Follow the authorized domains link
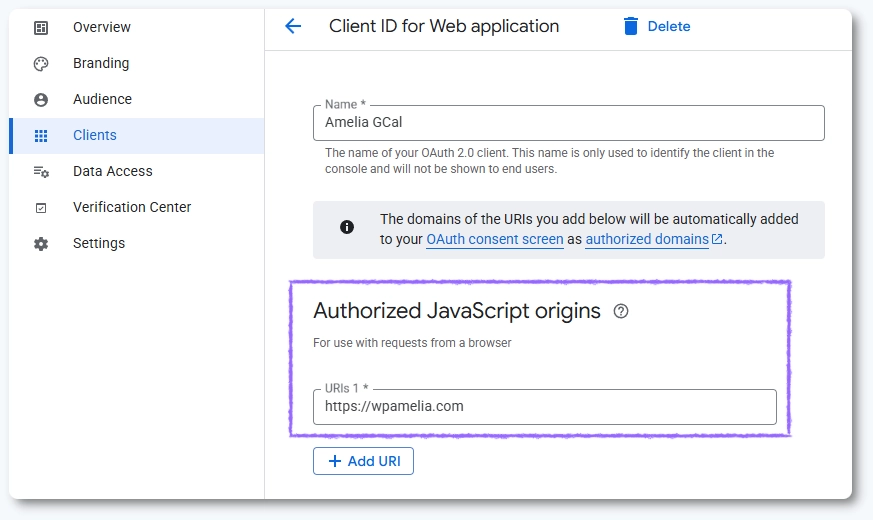Screen dimensions: 873x520 (x=647, y=240)
